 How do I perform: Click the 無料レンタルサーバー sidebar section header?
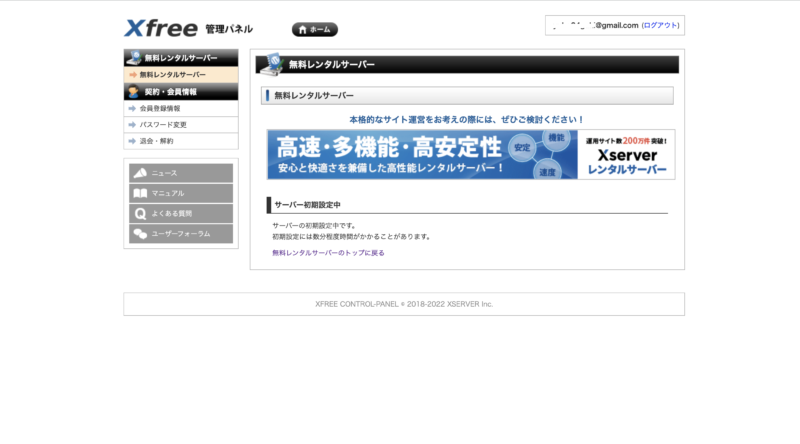point(181,58)
